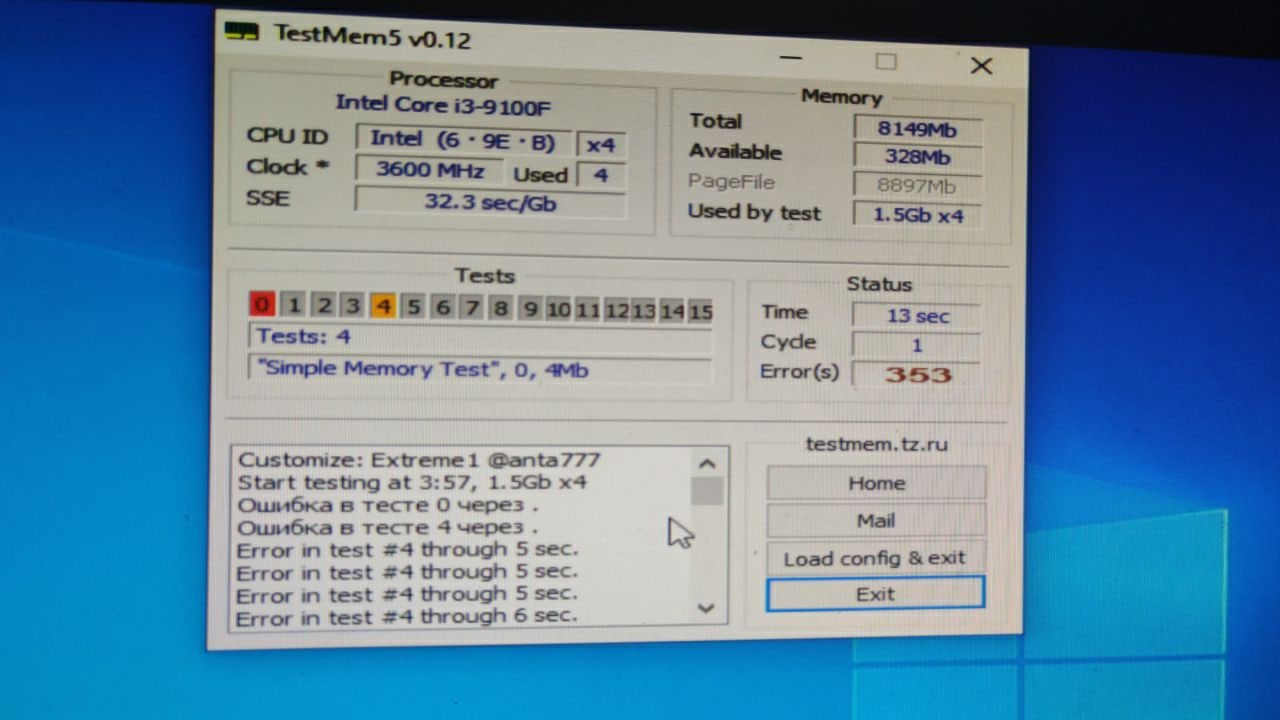Click Load config & exit
Screen dimensions: 1280x720
click(875, 558)
